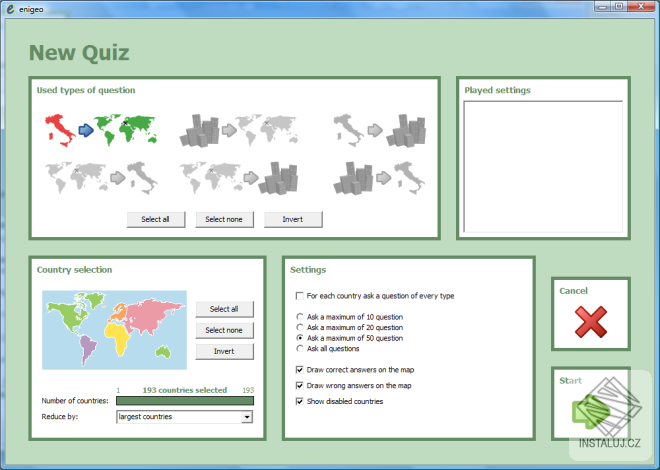Click the red X Cancel icon
The height and width of the screenshot is (470, 660).
tap(591, 322)
